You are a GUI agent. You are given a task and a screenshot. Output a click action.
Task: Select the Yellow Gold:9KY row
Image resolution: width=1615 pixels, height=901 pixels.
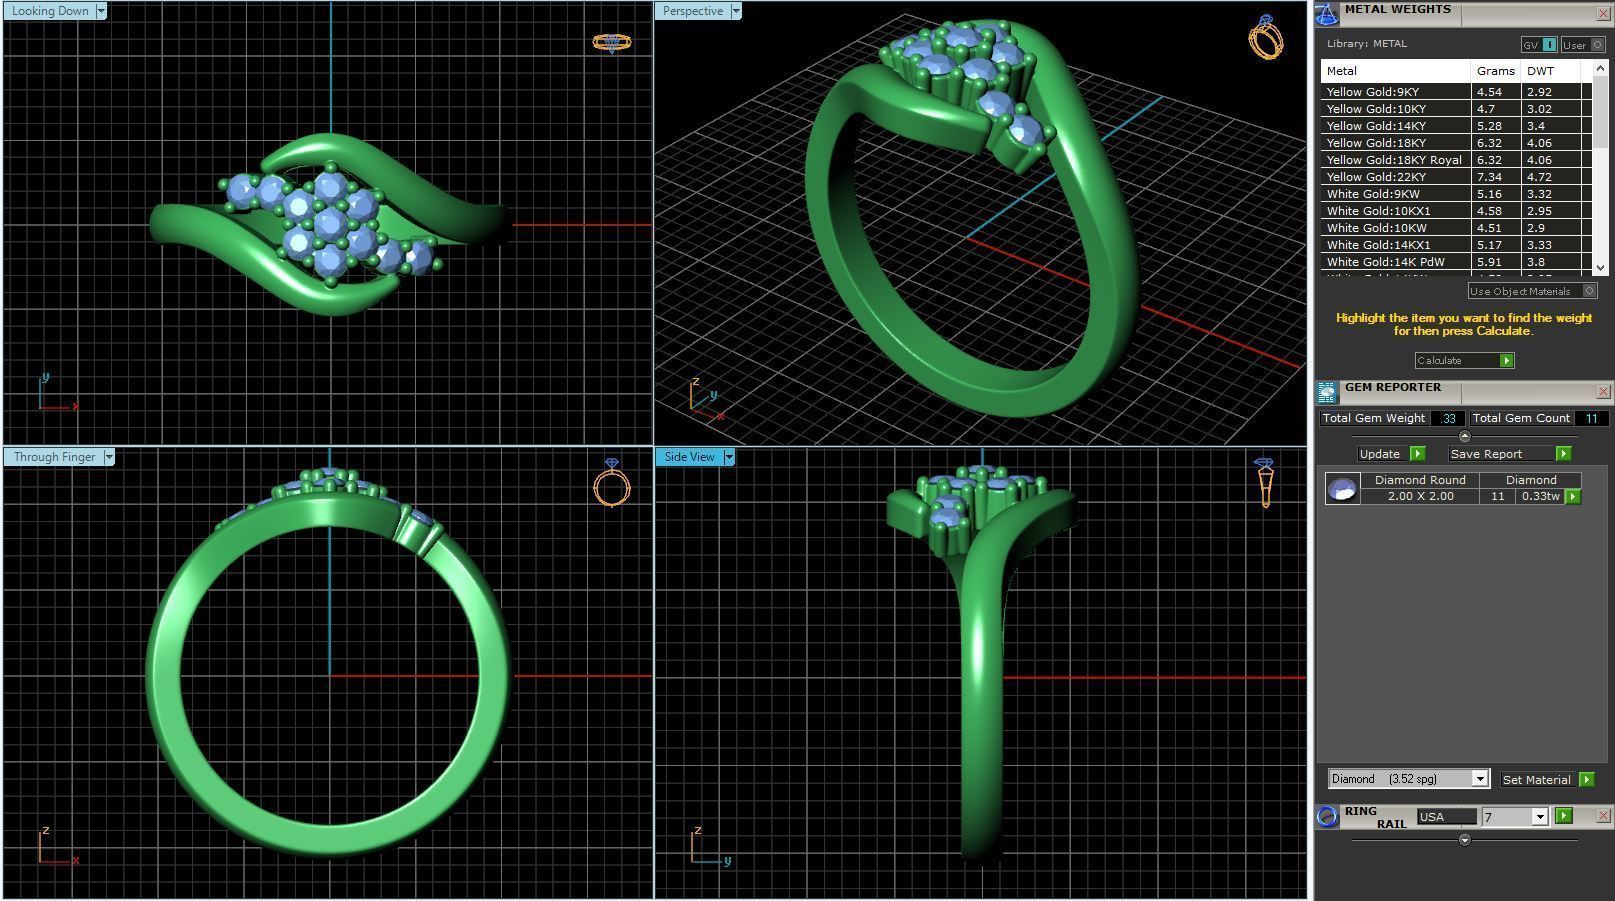click(1456, 92)
